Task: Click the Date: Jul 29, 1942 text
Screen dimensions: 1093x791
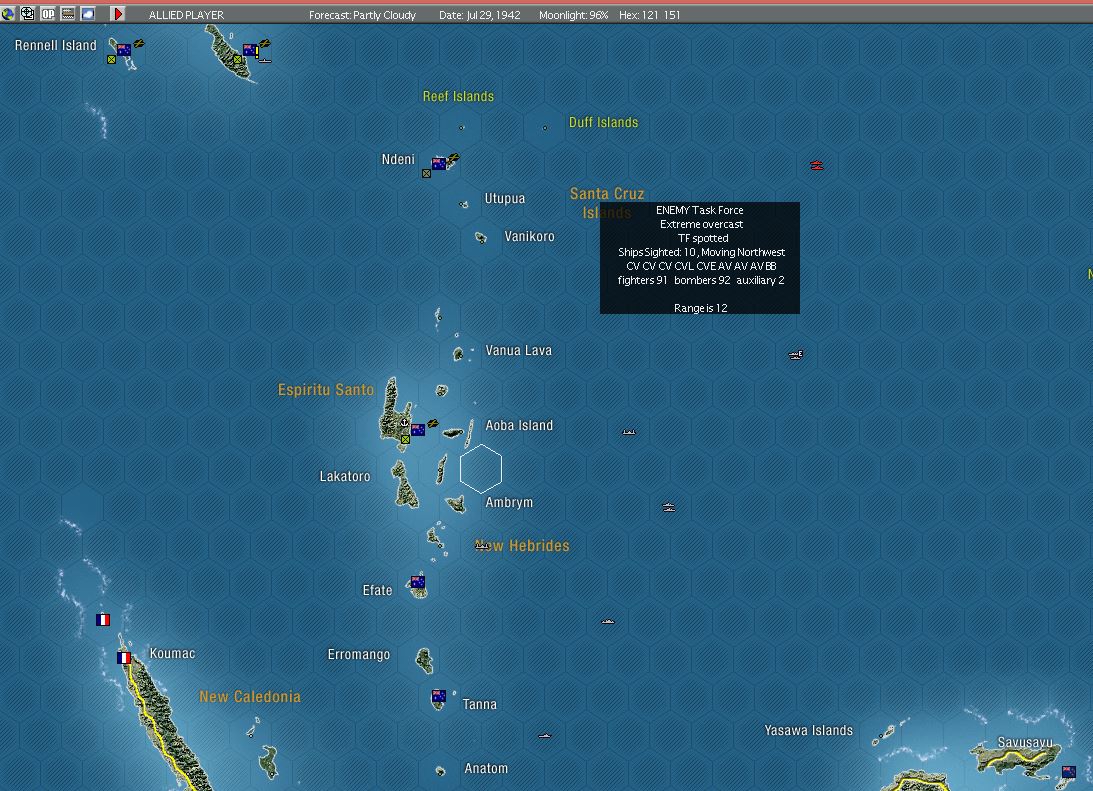Action: point(480,15)
